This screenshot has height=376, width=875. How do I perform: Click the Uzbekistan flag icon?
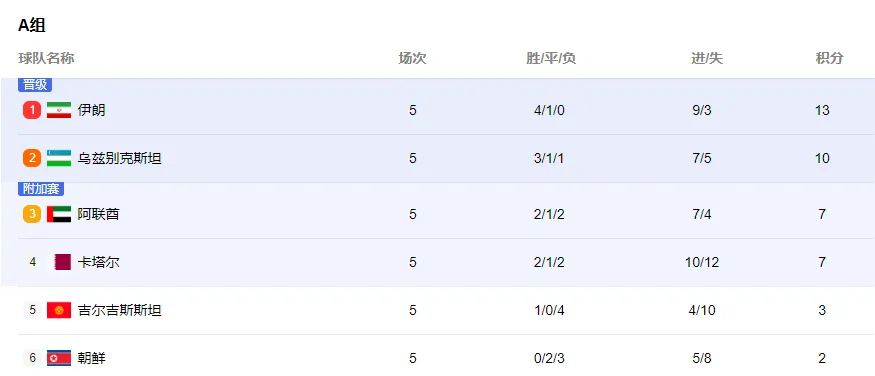[59, 158]
